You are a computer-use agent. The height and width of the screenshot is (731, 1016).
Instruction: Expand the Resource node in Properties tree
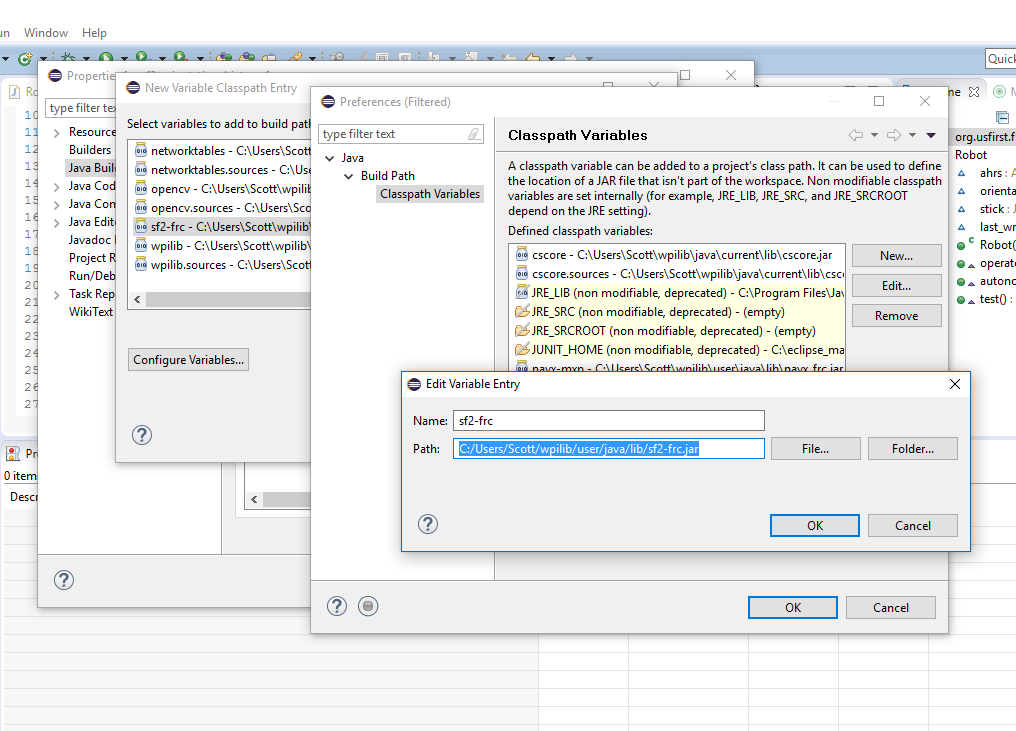point(56,132)
